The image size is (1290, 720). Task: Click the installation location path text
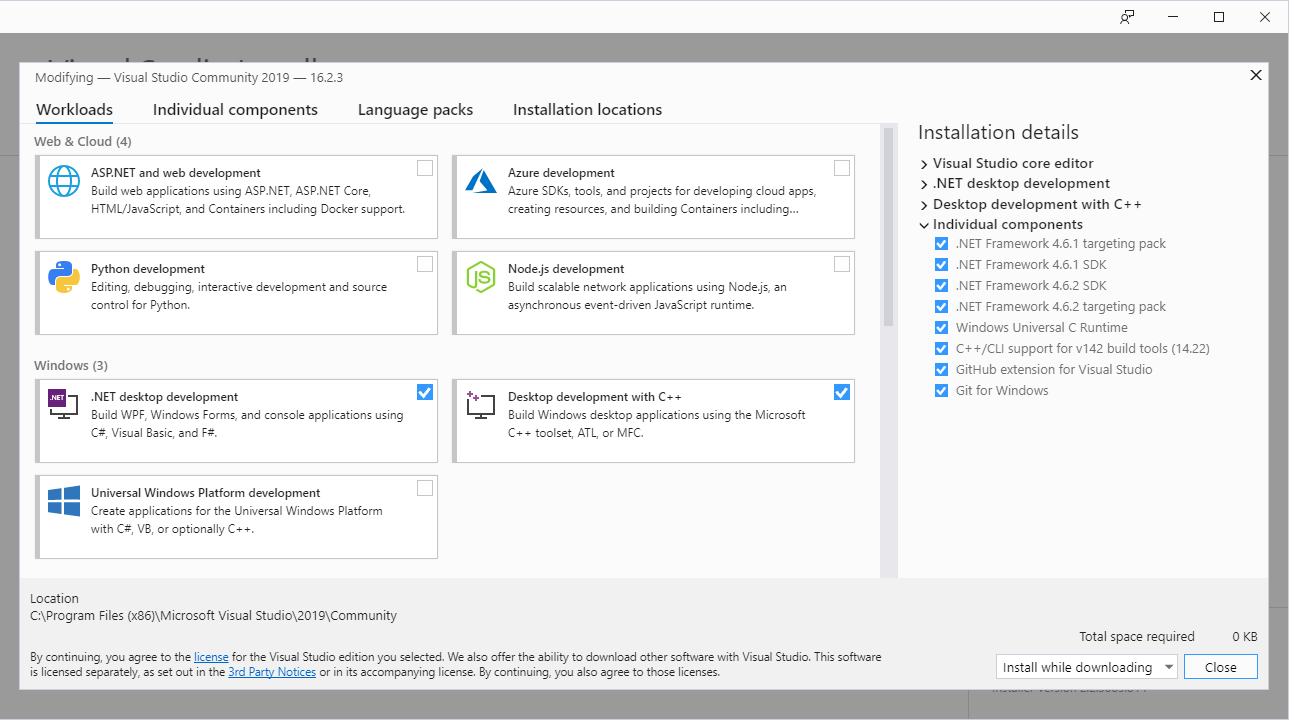tap(214, 616)
